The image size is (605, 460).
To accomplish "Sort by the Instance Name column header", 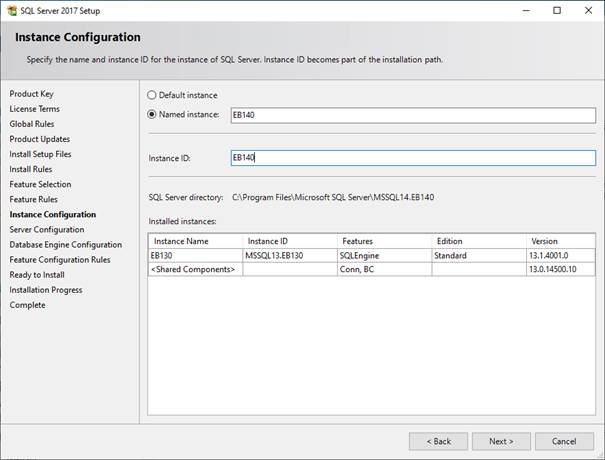I will (196, 241).
